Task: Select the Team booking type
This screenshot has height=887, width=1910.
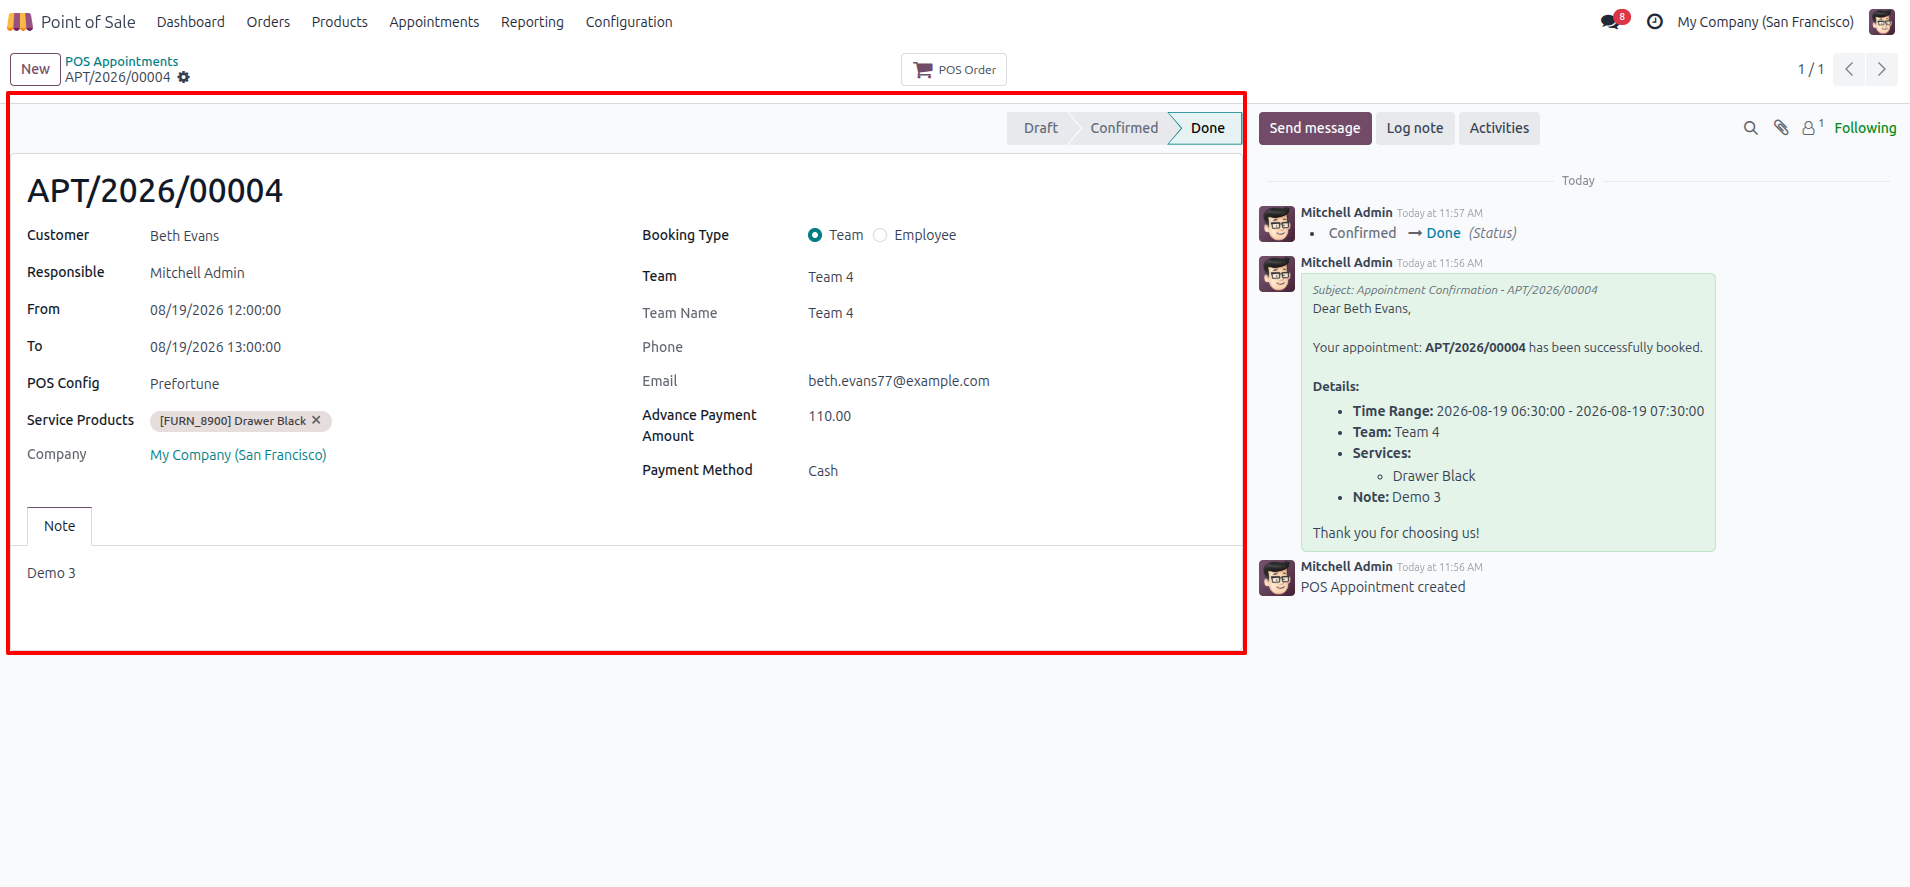Action: click(x=815, y=235)
